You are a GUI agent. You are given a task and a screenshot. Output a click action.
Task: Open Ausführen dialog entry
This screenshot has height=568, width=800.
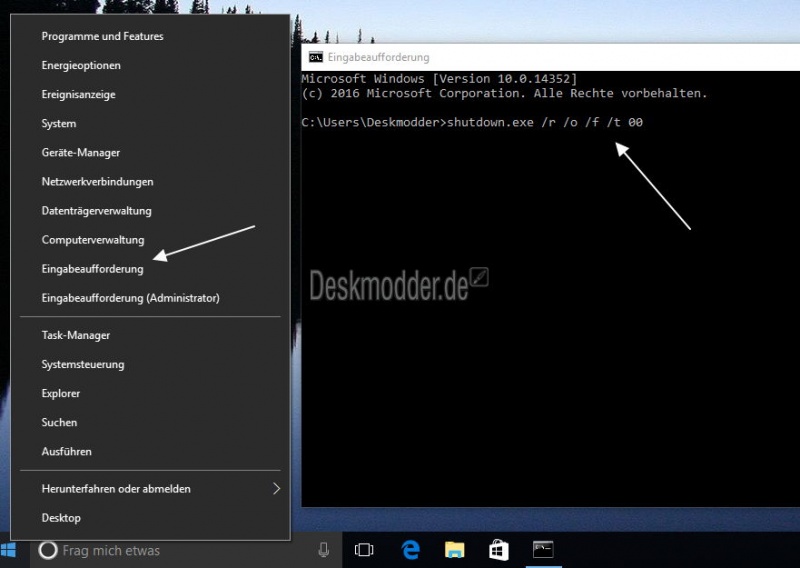tap(151, 452)
